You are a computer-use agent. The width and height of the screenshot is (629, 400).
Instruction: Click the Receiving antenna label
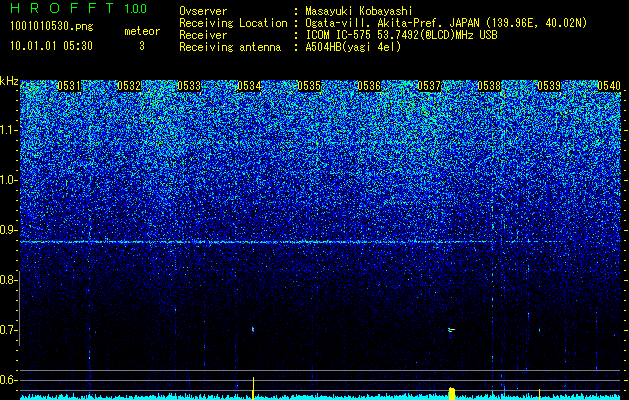pyautogui.click(x=230, y=47)
